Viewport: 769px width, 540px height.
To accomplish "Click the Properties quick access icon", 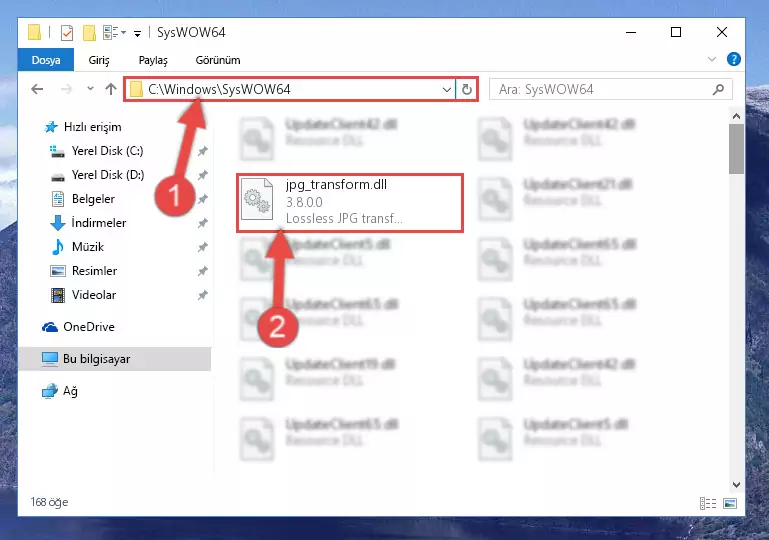I will (67, 33).
